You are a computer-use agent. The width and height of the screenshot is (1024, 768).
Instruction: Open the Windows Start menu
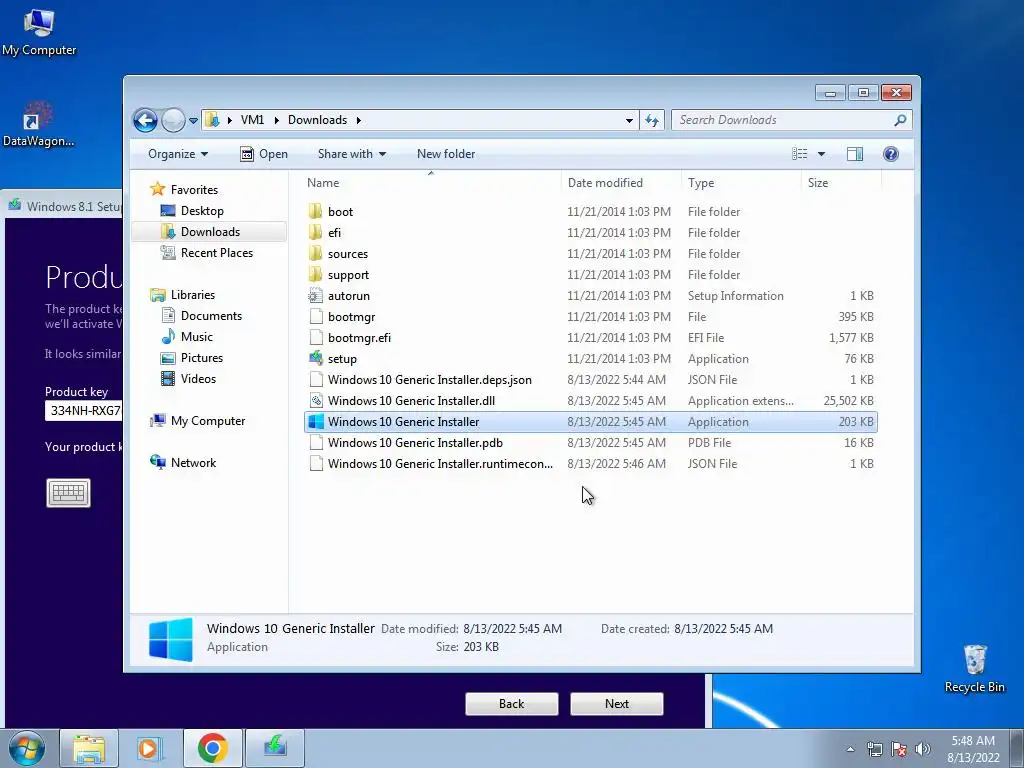point(26,748)
